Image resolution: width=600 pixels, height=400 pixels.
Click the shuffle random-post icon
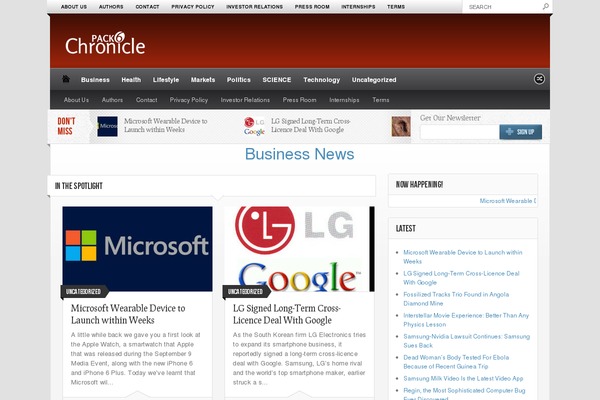point(539,79)
